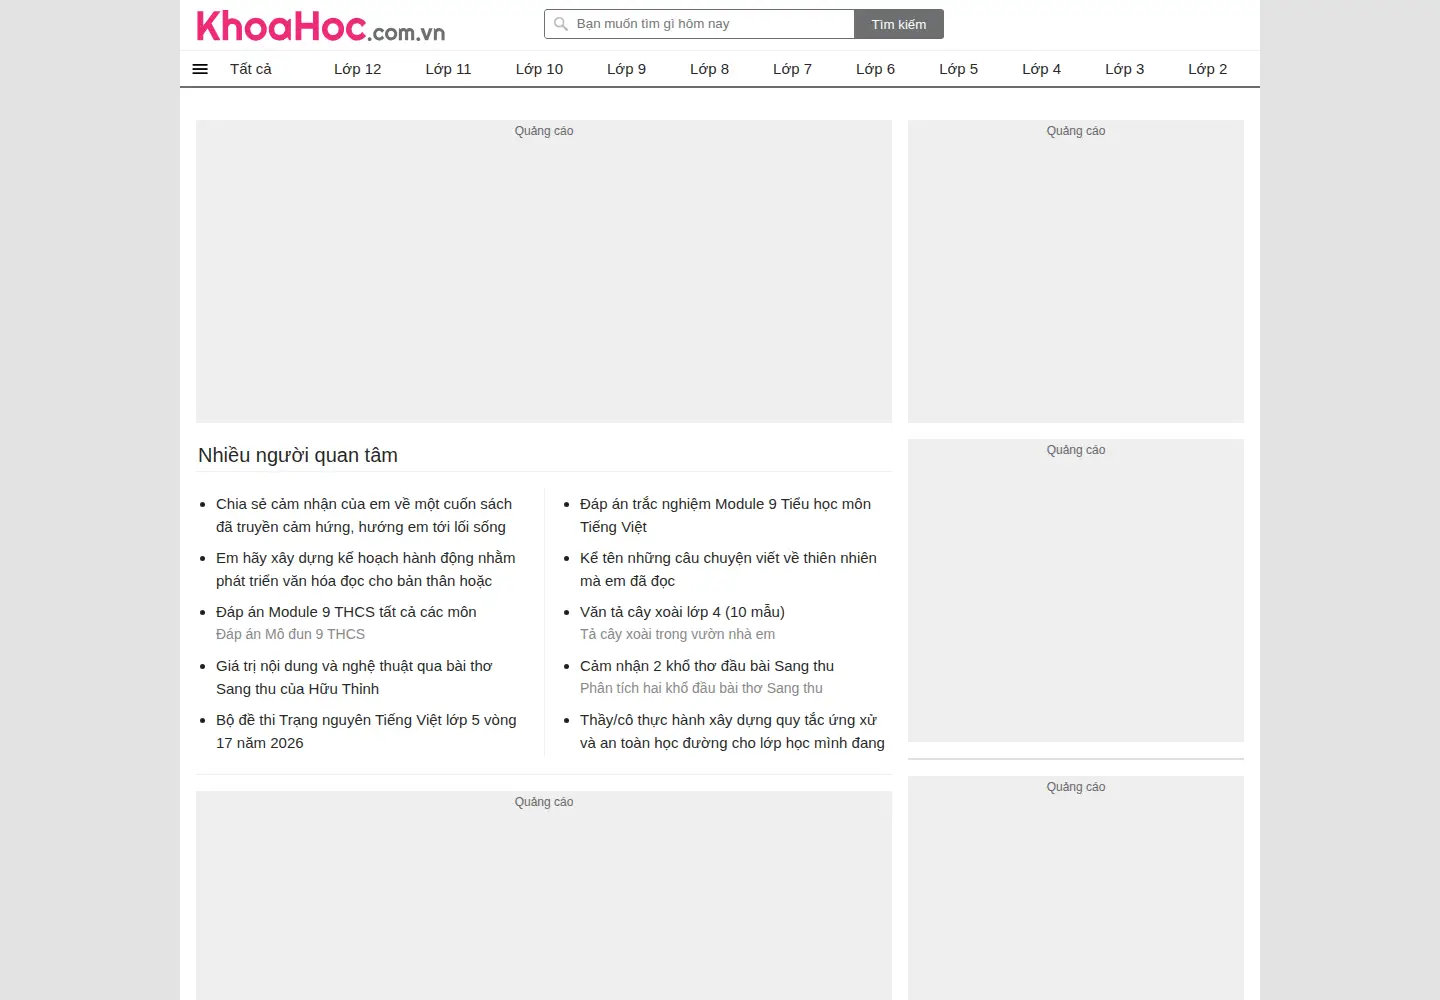Image resolution: width=1440 pixels, height=1000 pixels.
Task: Click the KhoaHoc.com.vn logo
Action: coord(320,26)
